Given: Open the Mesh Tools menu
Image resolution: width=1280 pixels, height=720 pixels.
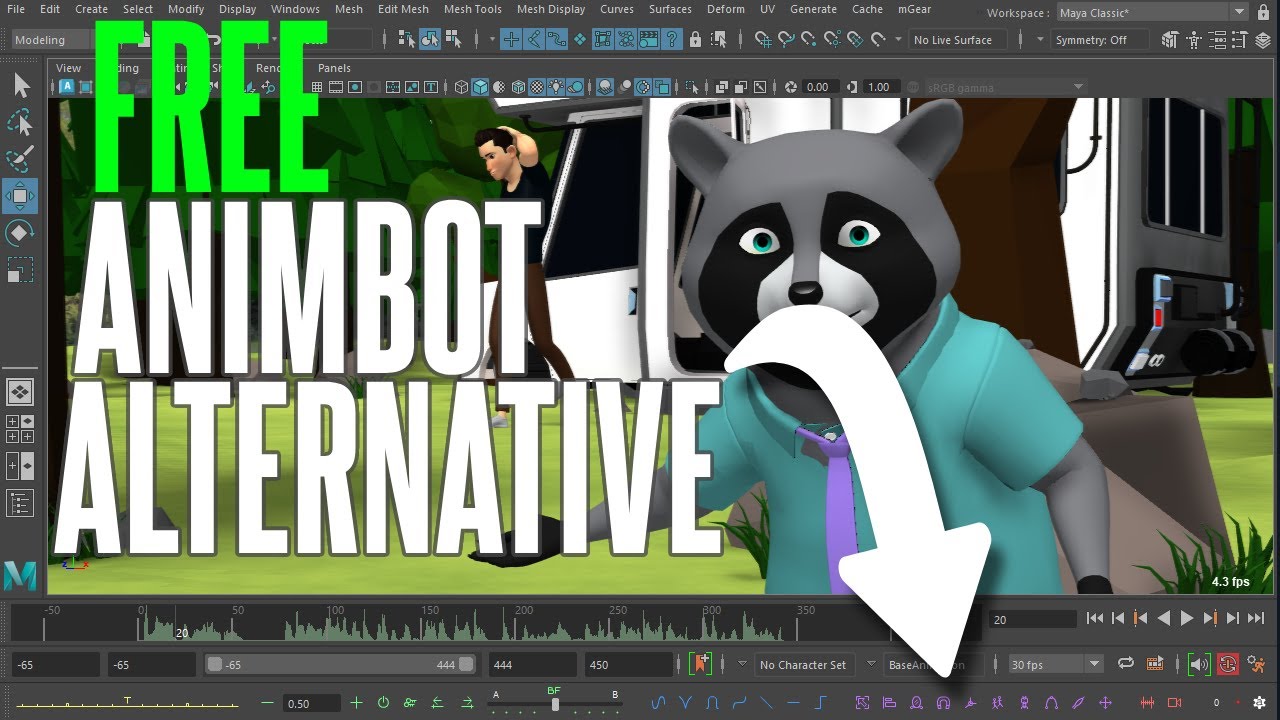Looking at the screenshot, I should coord(473,9).
